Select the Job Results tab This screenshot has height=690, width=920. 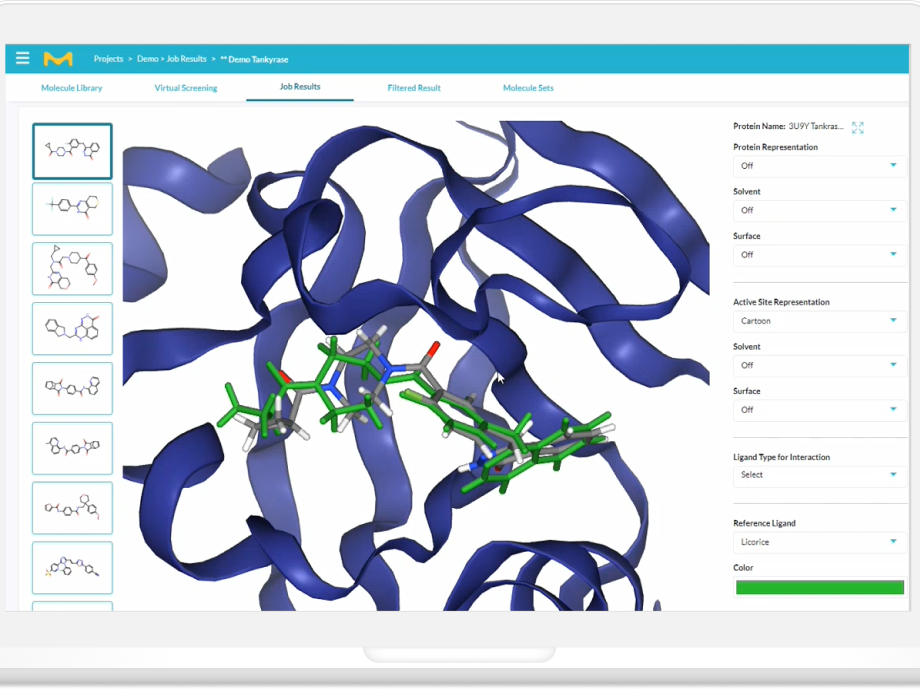(300, 87)
